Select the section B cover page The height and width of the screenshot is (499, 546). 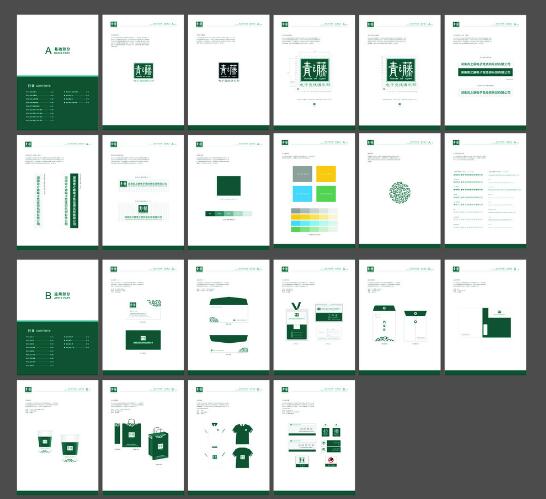point(57,317)
